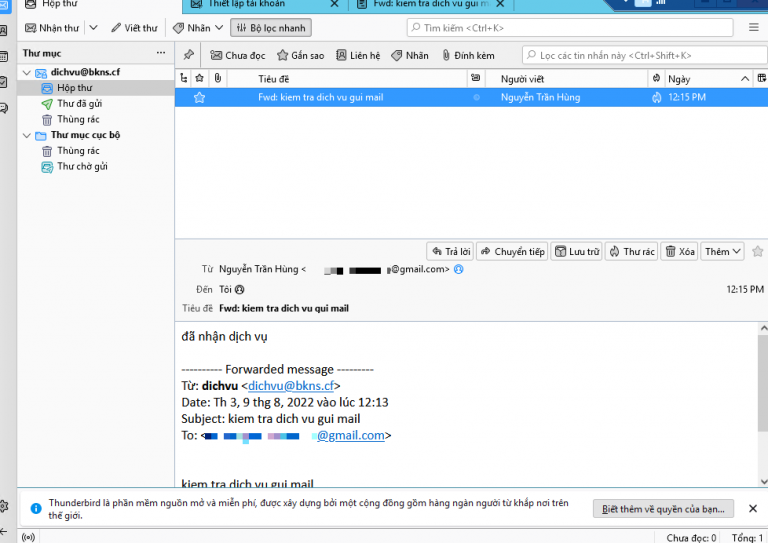Open folder pane options (three dots)
This screenshot has width=768, height=543.
click(x=161, y=52)
